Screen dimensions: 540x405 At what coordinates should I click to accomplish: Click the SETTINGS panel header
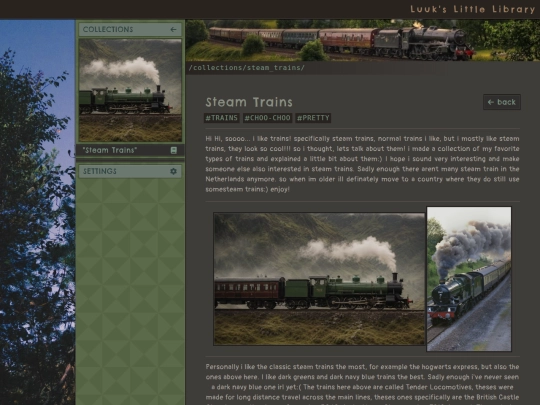(130, 171)
